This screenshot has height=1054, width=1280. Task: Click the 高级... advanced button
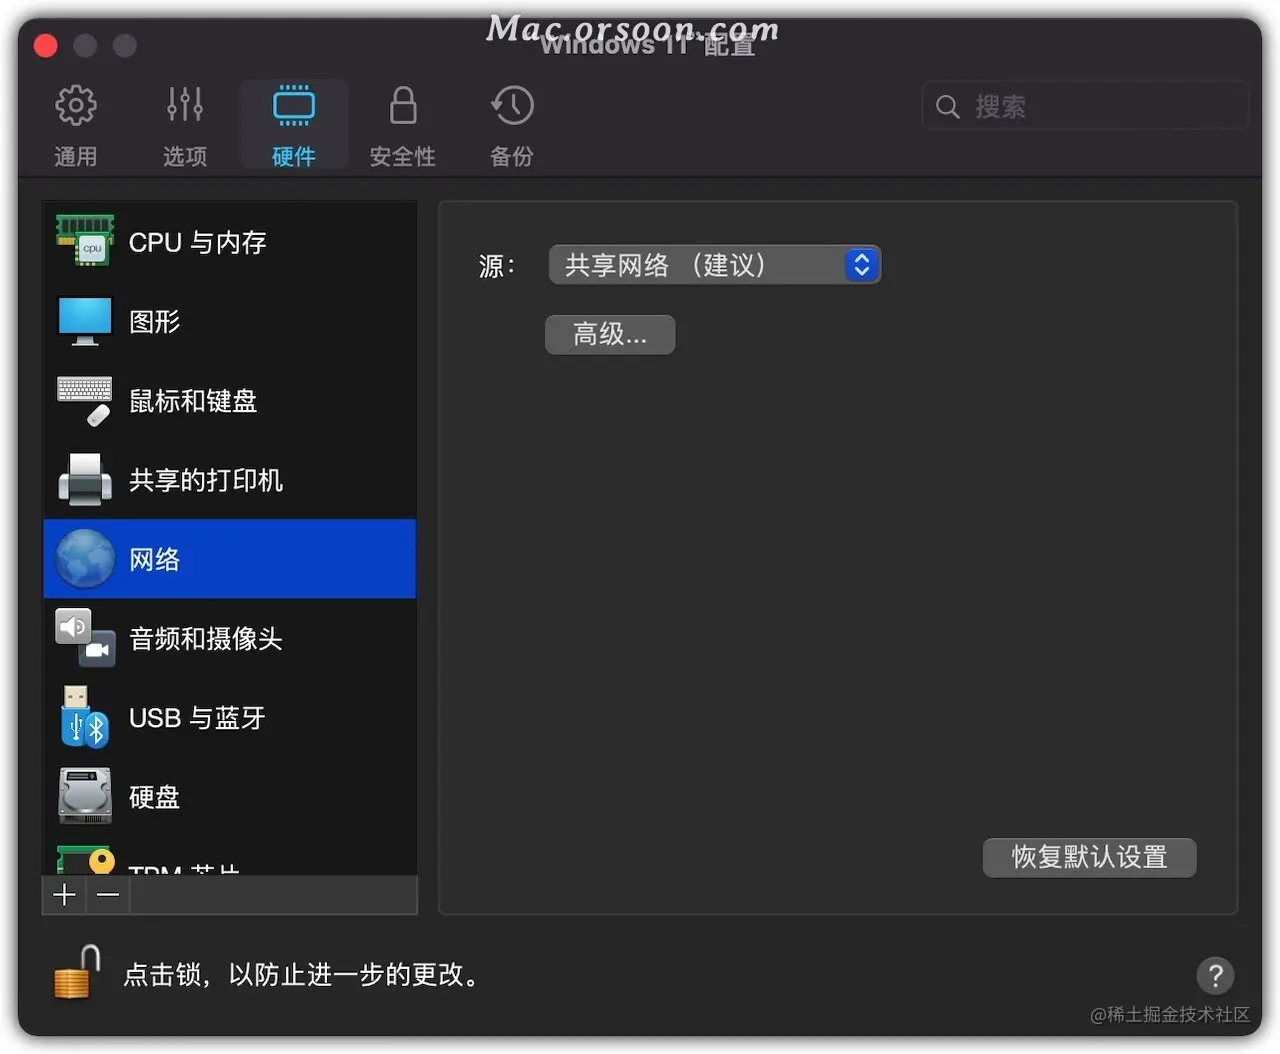(x=610, y=334)
